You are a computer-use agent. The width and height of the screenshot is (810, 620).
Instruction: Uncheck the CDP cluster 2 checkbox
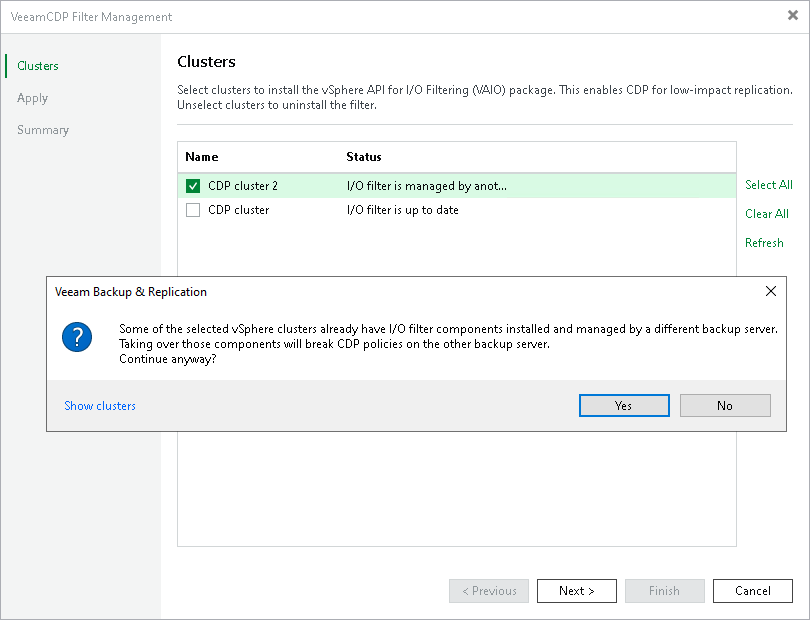(193, 186)
